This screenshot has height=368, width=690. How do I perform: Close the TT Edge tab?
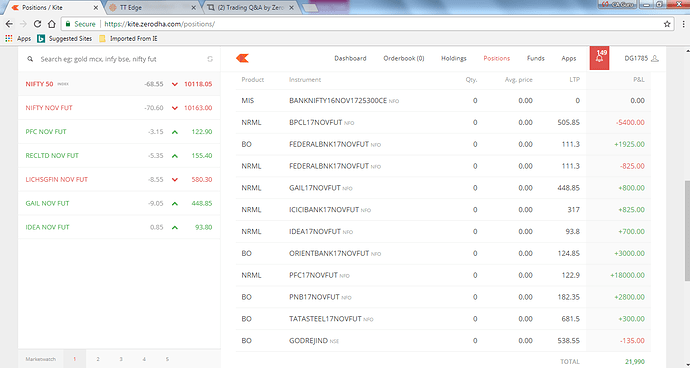pos(193,7)
